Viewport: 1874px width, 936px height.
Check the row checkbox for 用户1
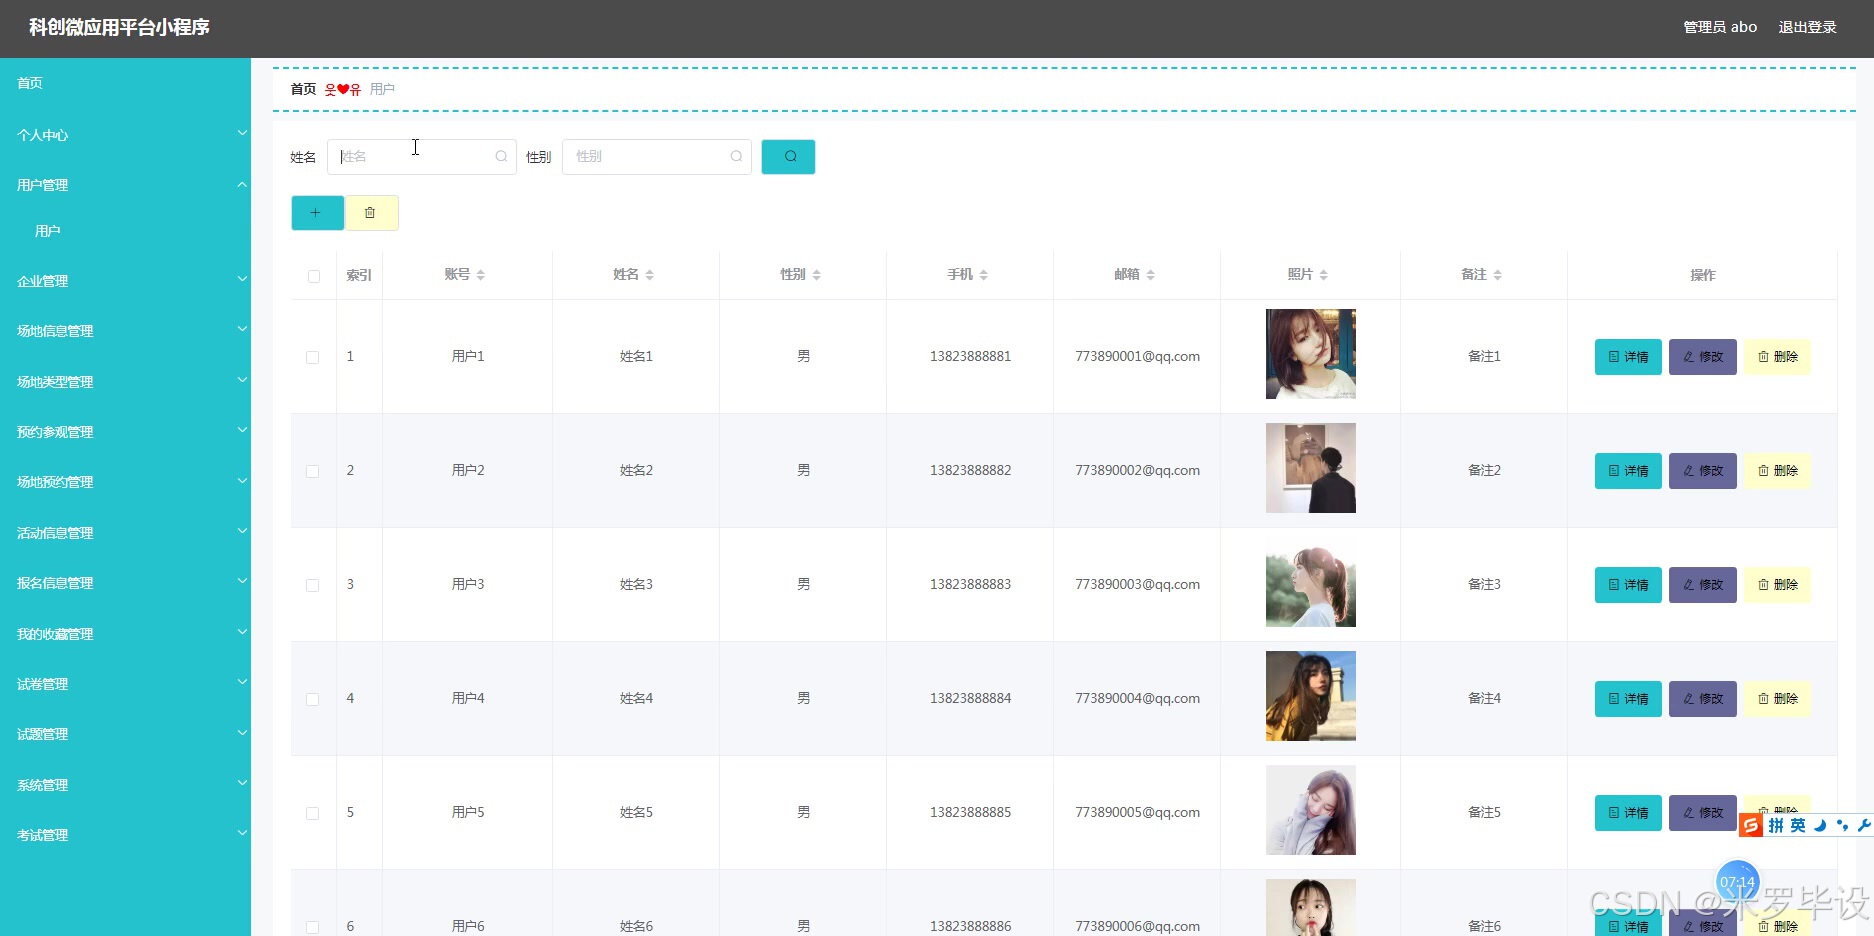click(313, 358)
